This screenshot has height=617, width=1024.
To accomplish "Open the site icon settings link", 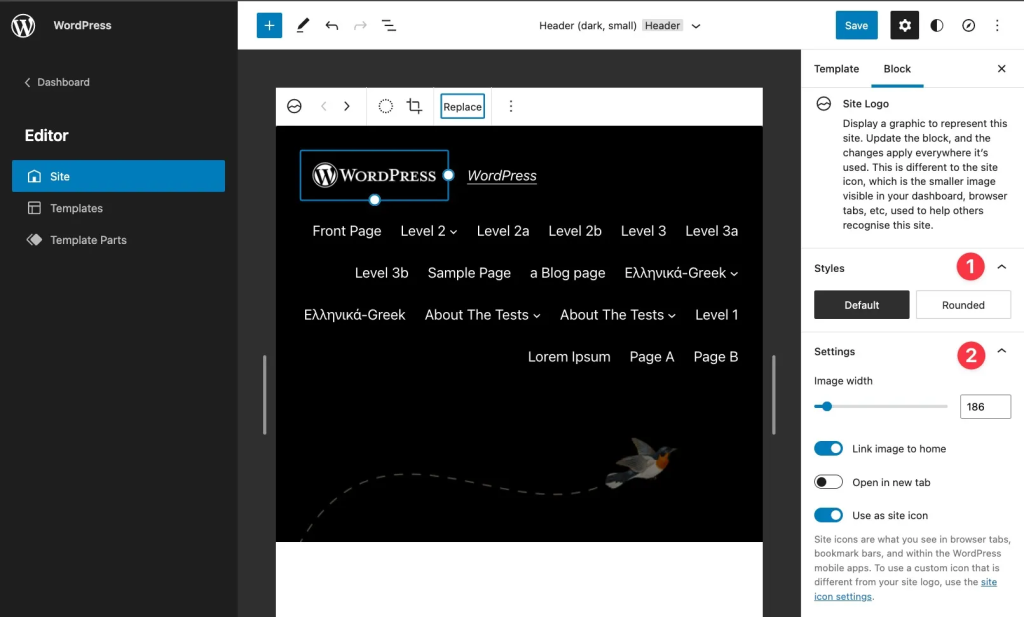I will 906,589.
